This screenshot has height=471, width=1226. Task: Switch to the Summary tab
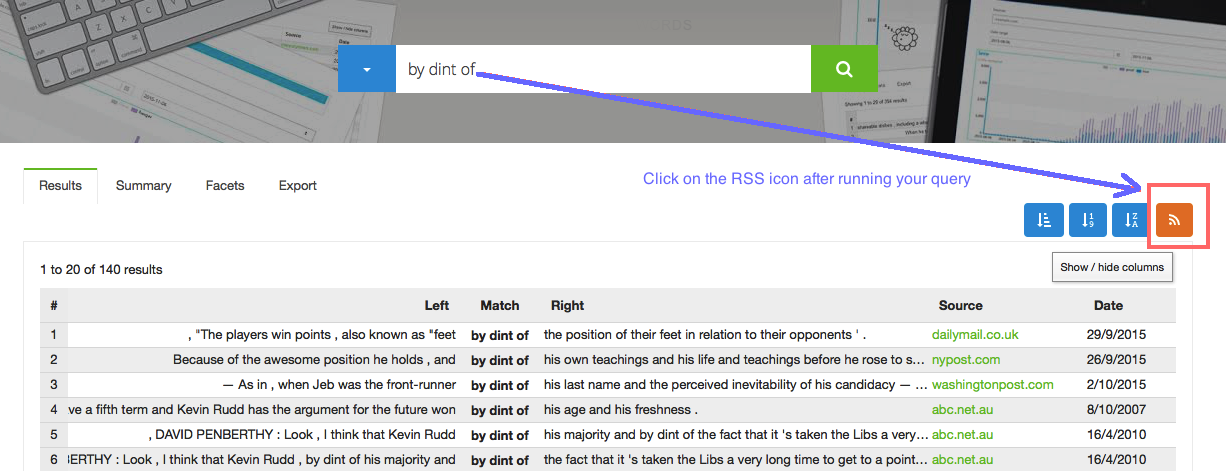(x=143, y=185)
